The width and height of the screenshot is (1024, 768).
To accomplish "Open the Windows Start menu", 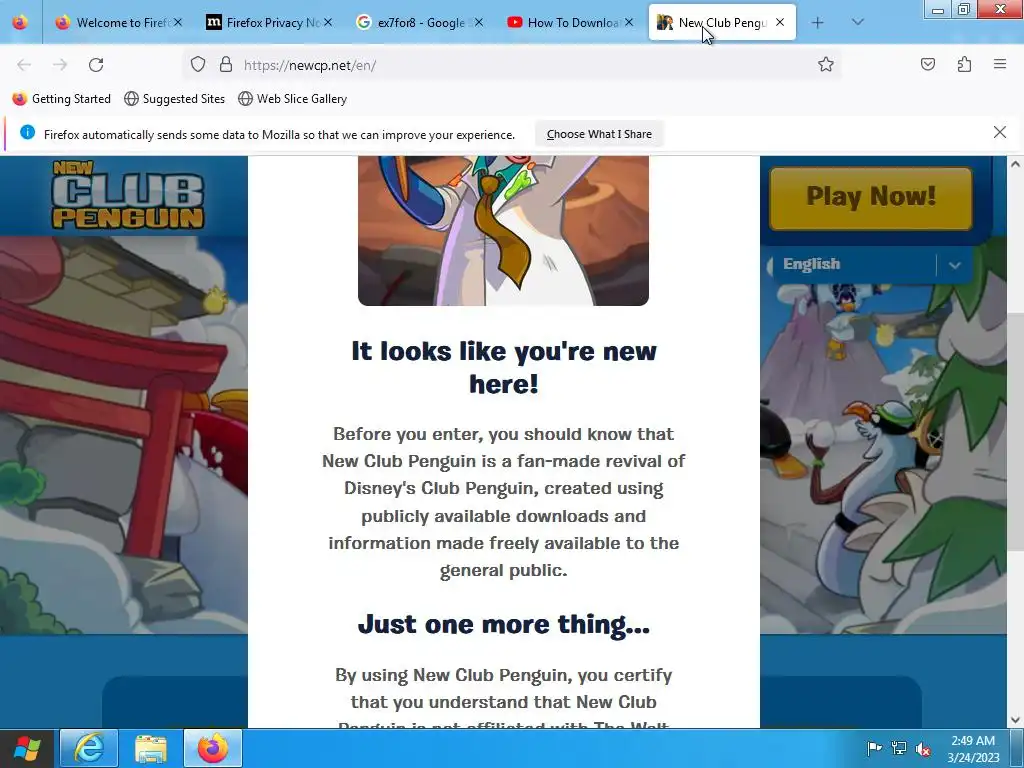I will (26, 748).
